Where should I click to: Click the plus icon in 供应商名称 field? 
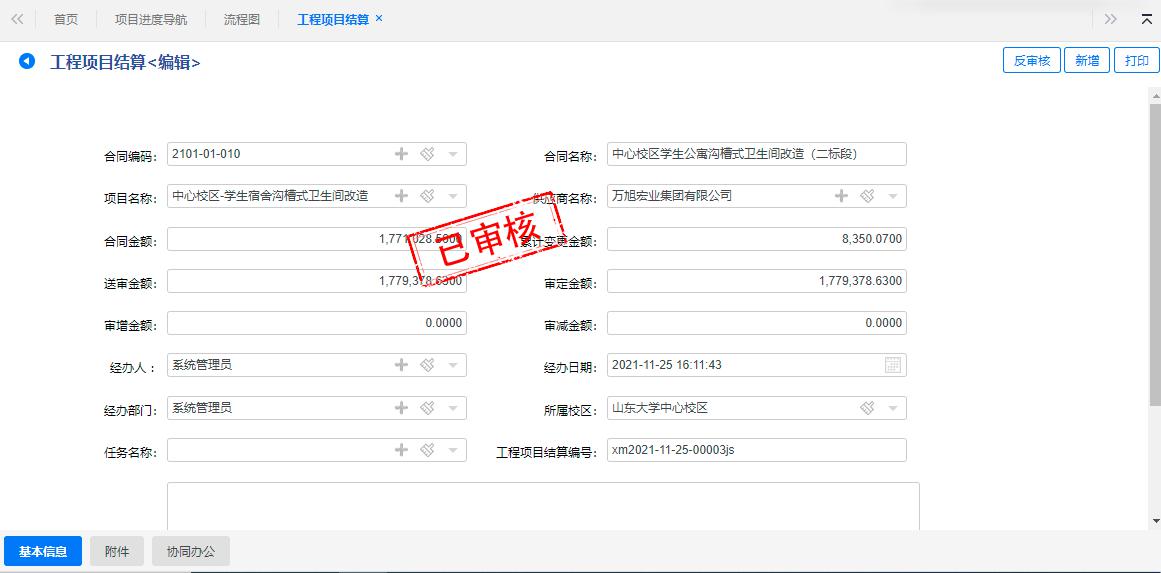point(841,196)
